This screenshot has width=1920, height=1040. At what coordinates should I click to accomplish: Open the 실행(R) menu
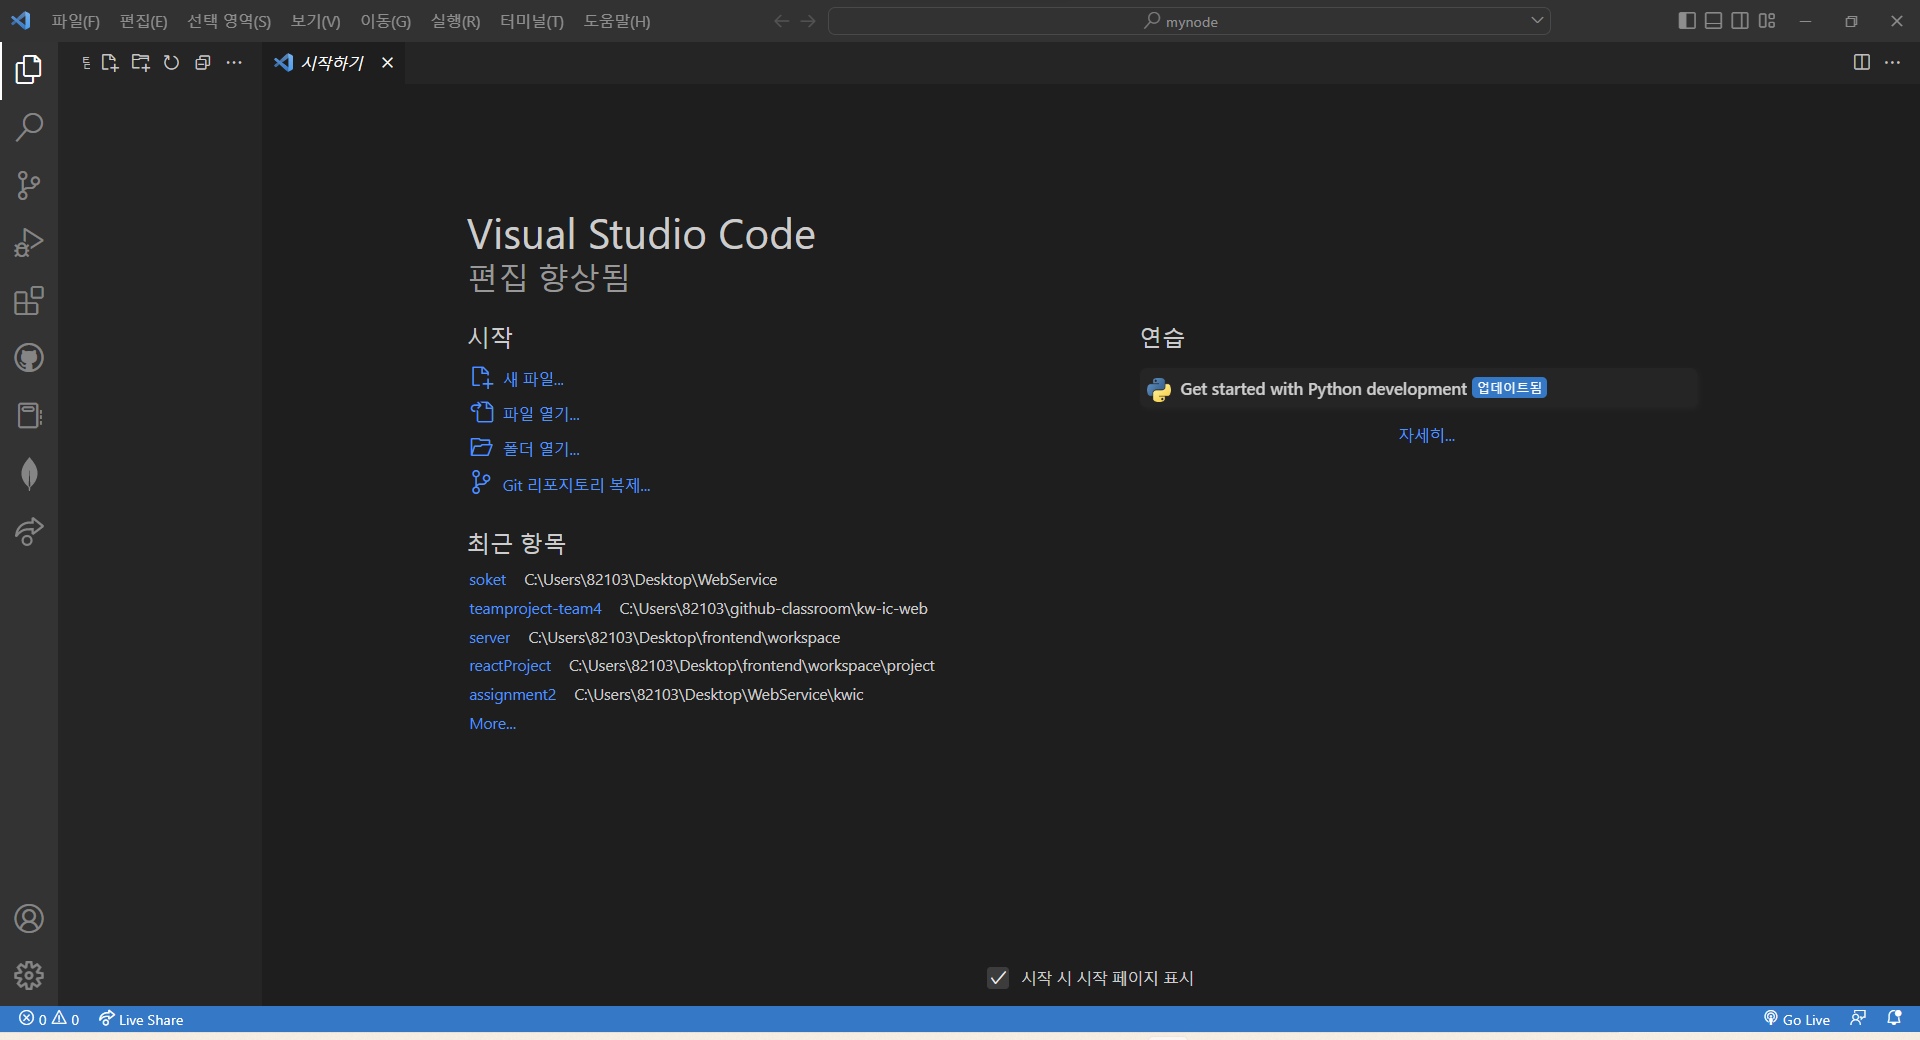coord(456,21)
